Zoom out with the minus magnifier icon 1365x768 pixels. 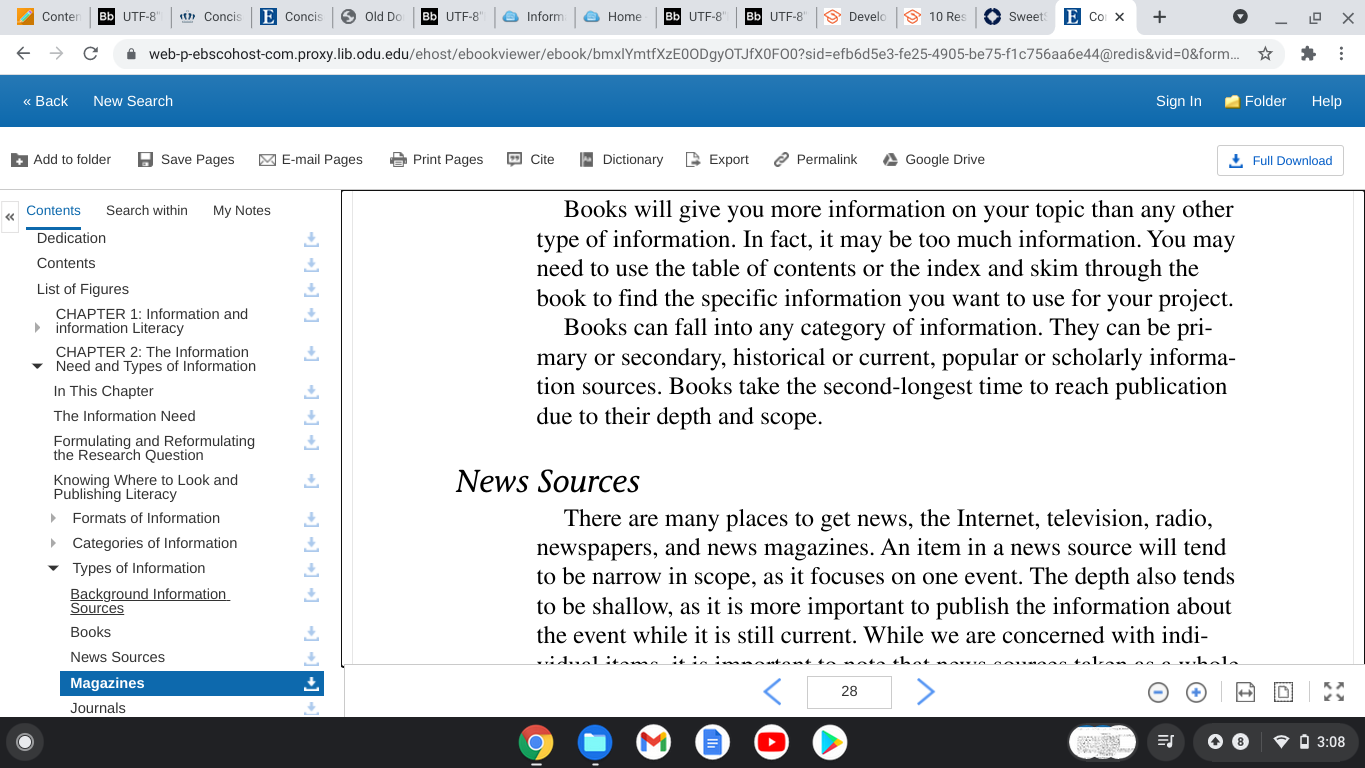(x=1158, y=692)
